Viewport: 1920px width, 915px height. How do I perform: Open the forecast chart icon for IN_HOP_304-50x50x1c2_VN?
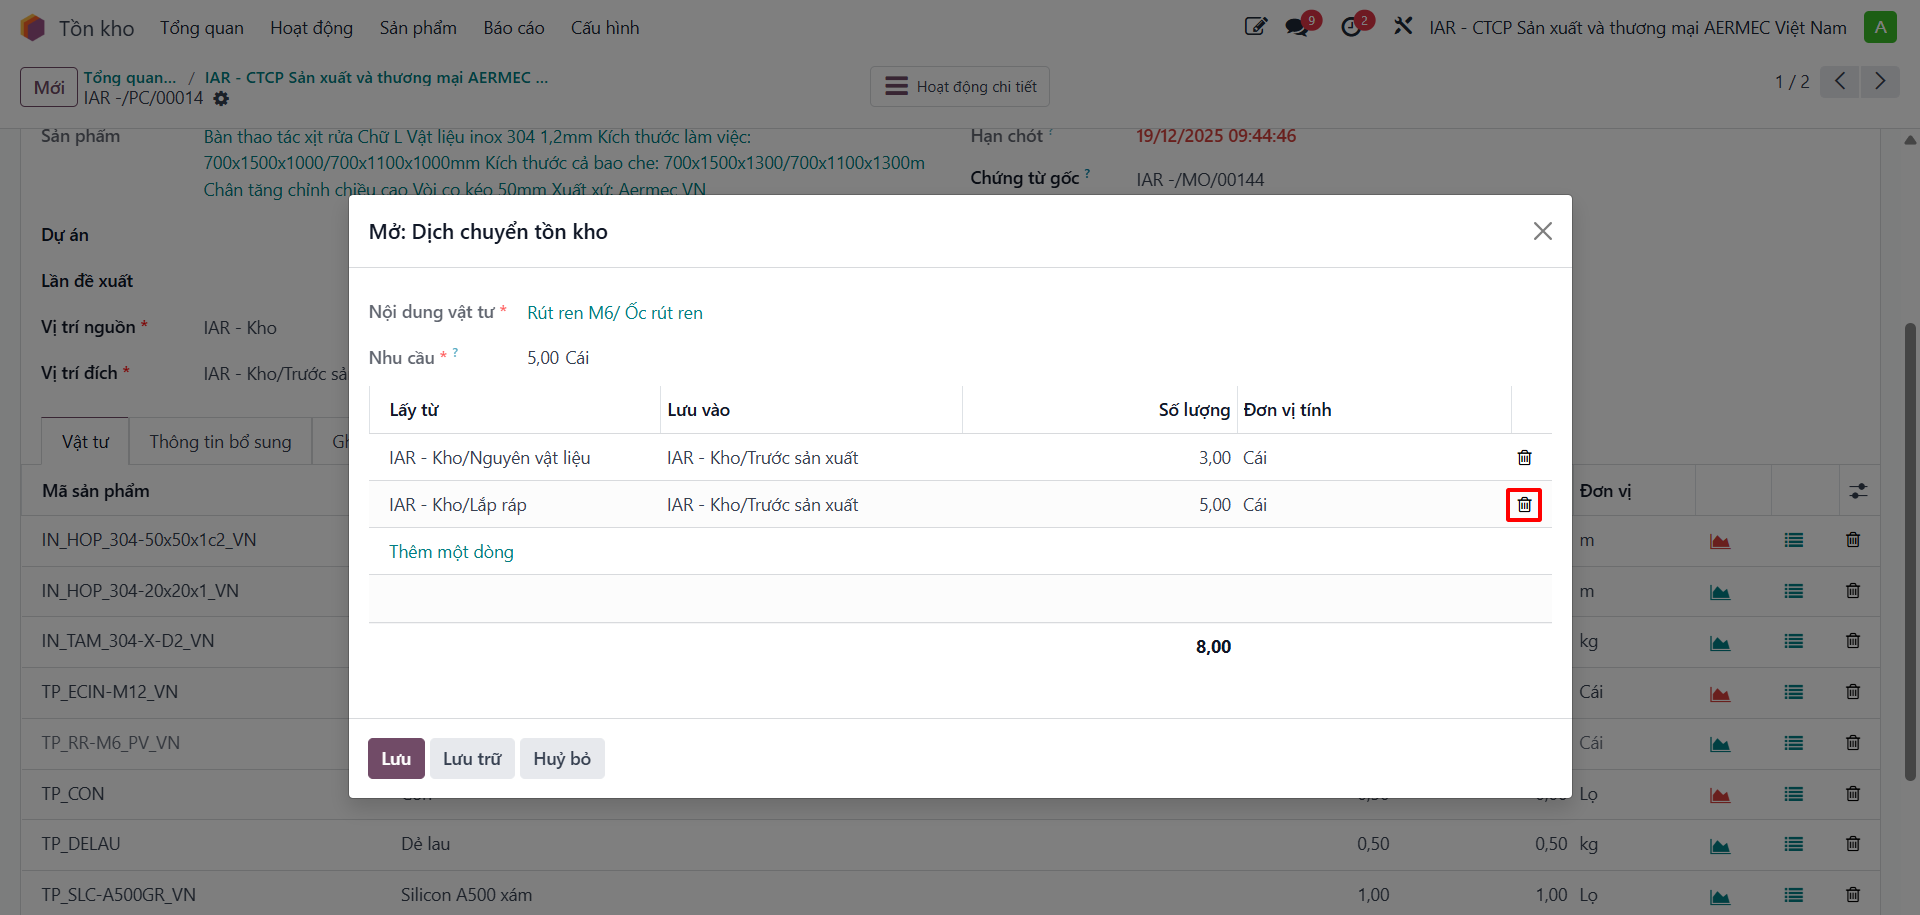pyautogui.click(x=1720, y=541)
